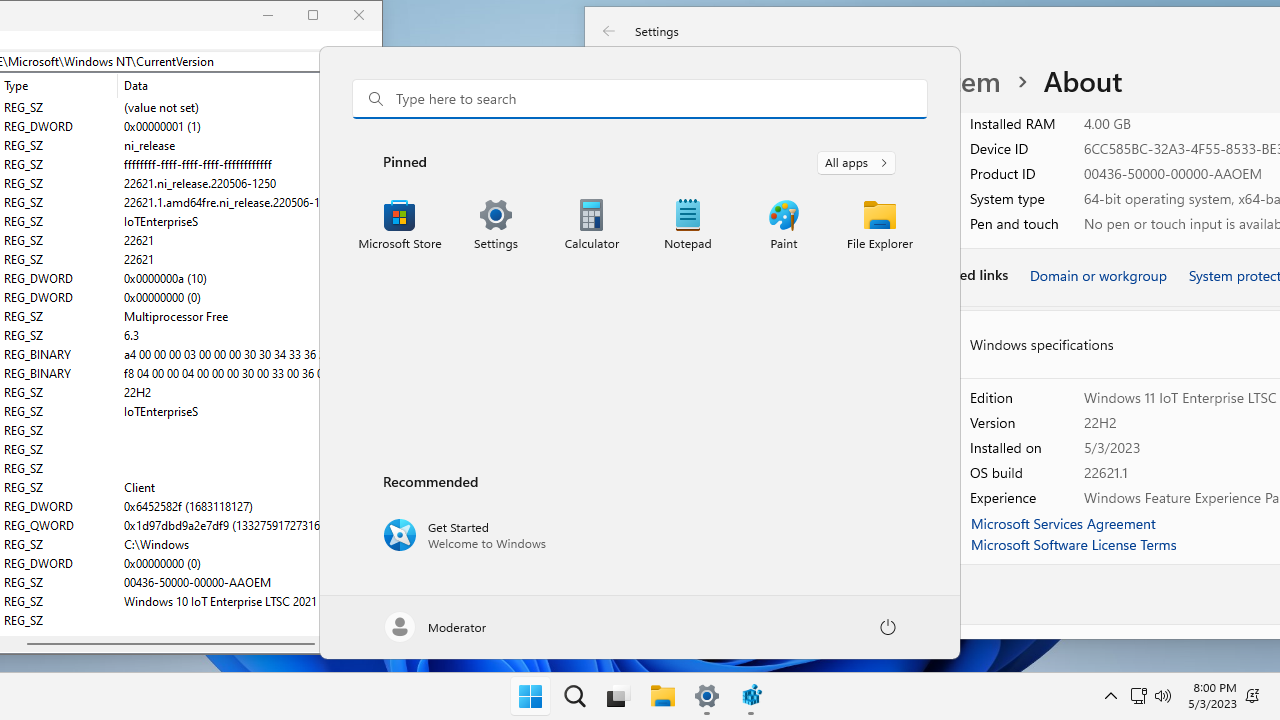Open Notepad from the Start menu
Viewport: 1280px width, 720px height.
pyautogui.click(x=688, y=225)
